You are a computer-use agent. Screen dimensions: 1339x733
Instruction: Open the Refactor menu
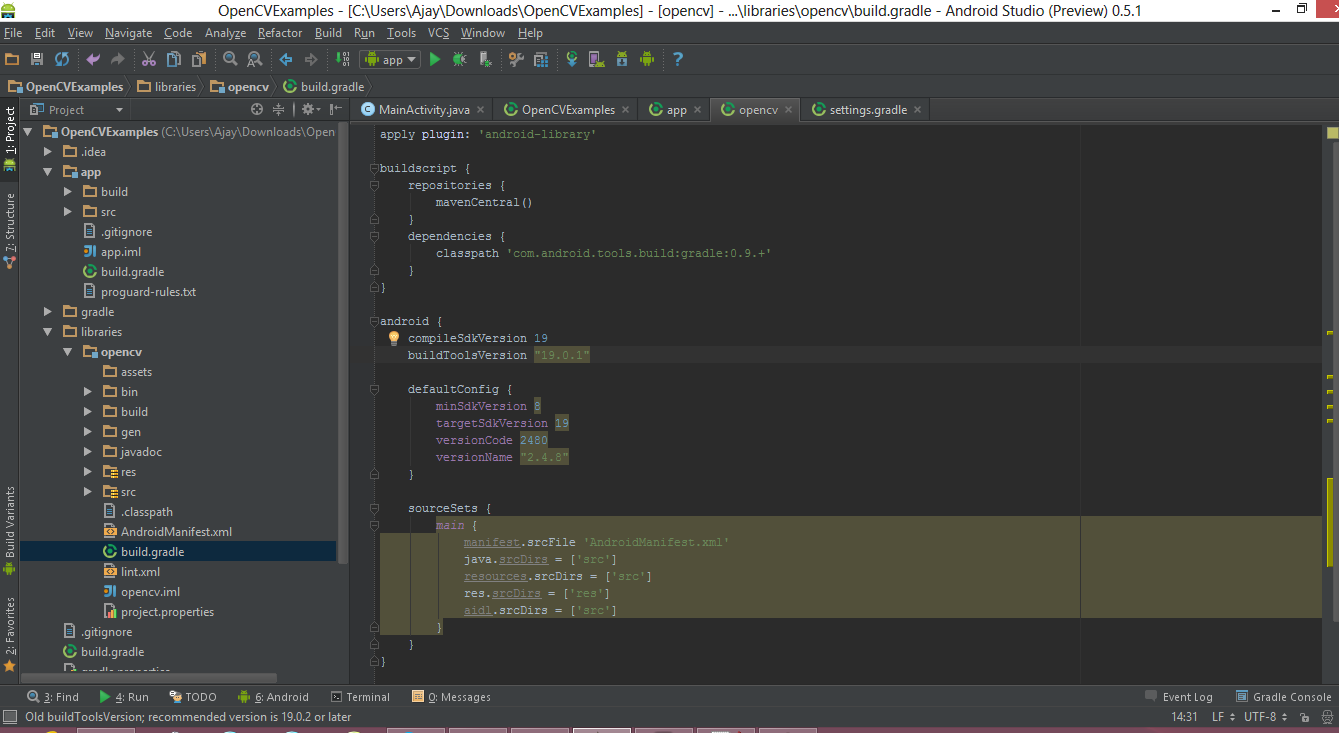[x=280, y=33]
